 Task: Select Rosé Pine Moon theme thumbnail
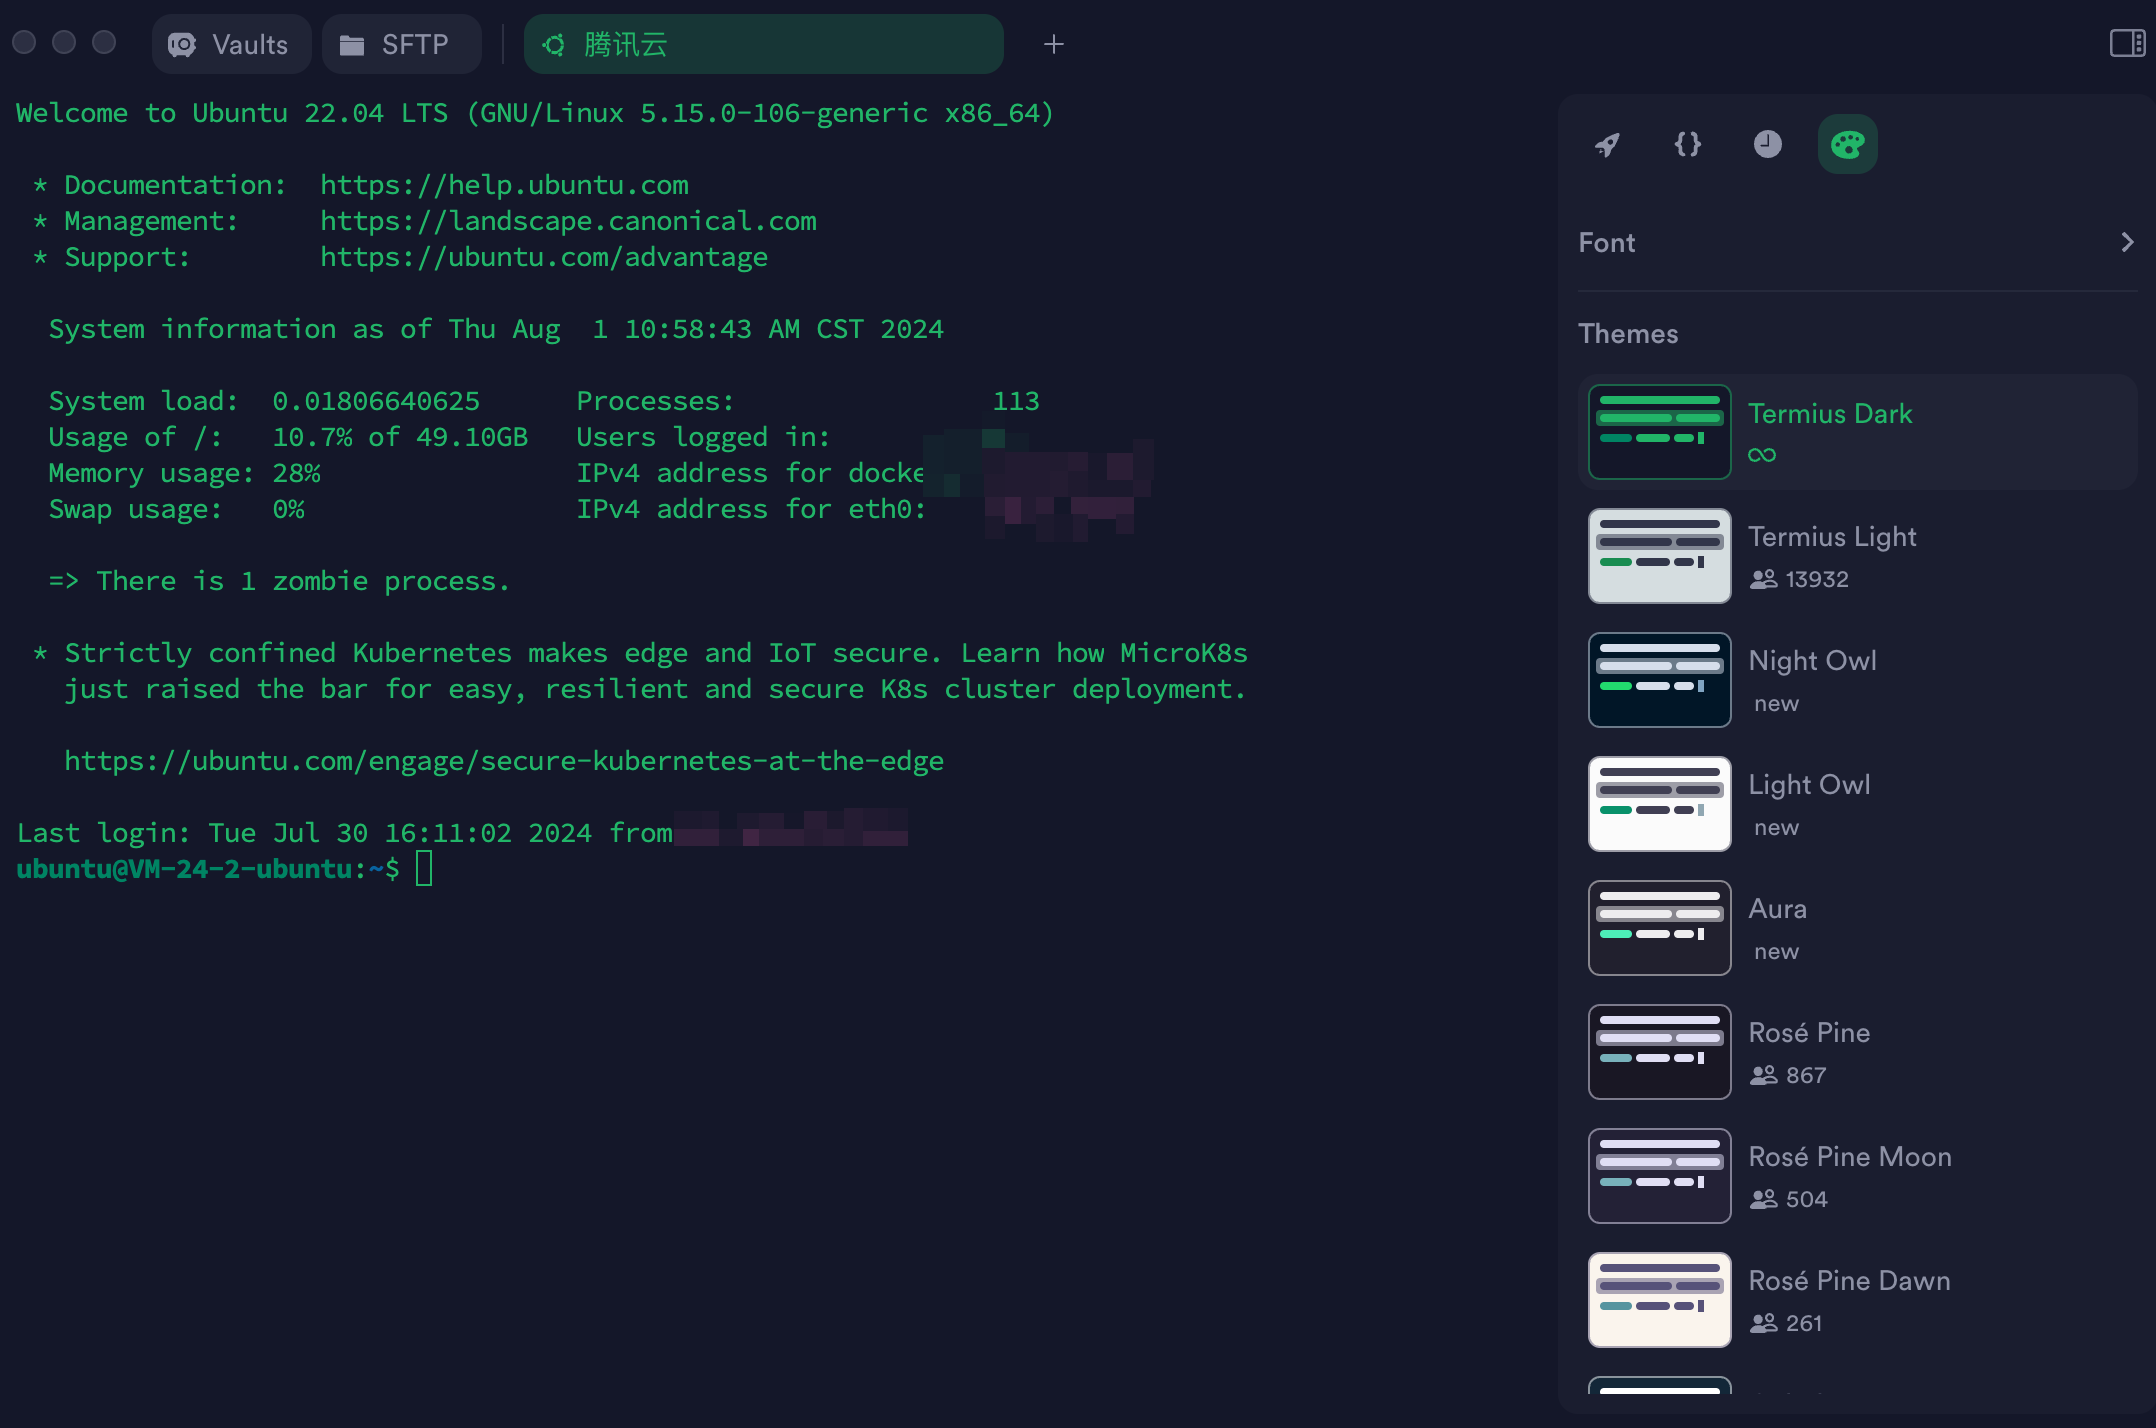tap(1660, 1176)
